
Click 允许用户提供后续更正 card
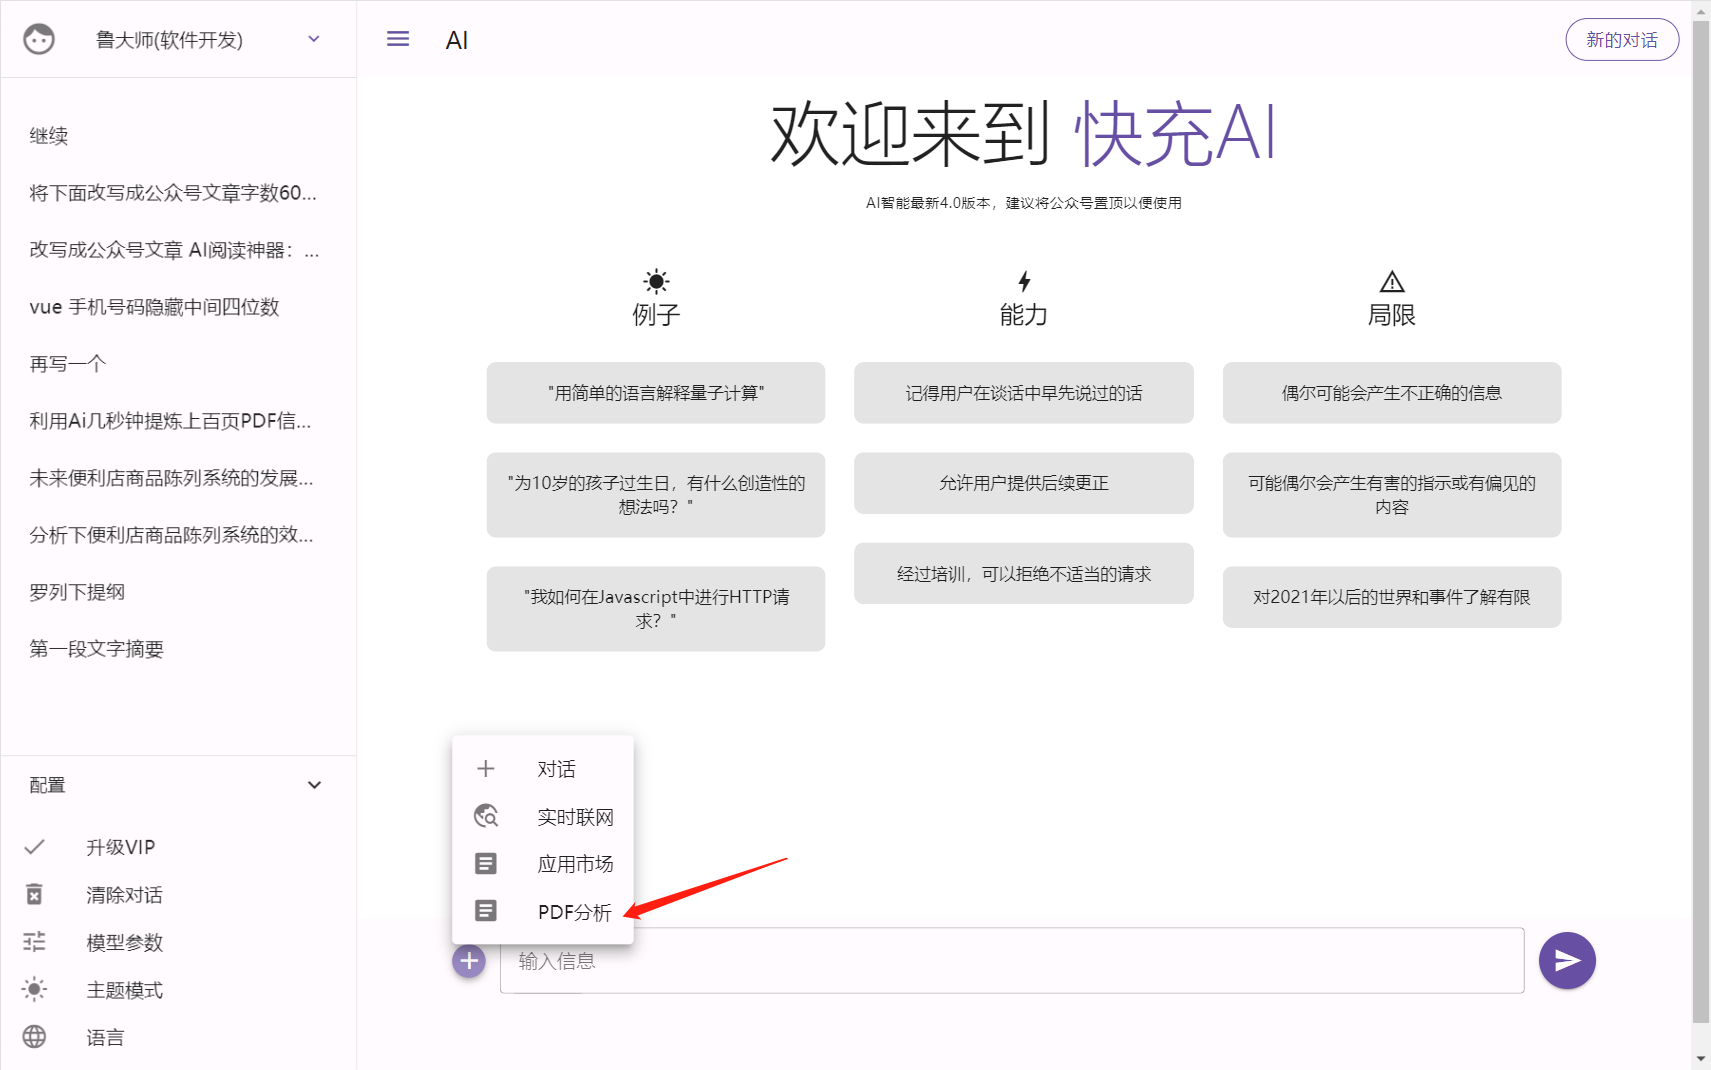(x=1024, y=483)
